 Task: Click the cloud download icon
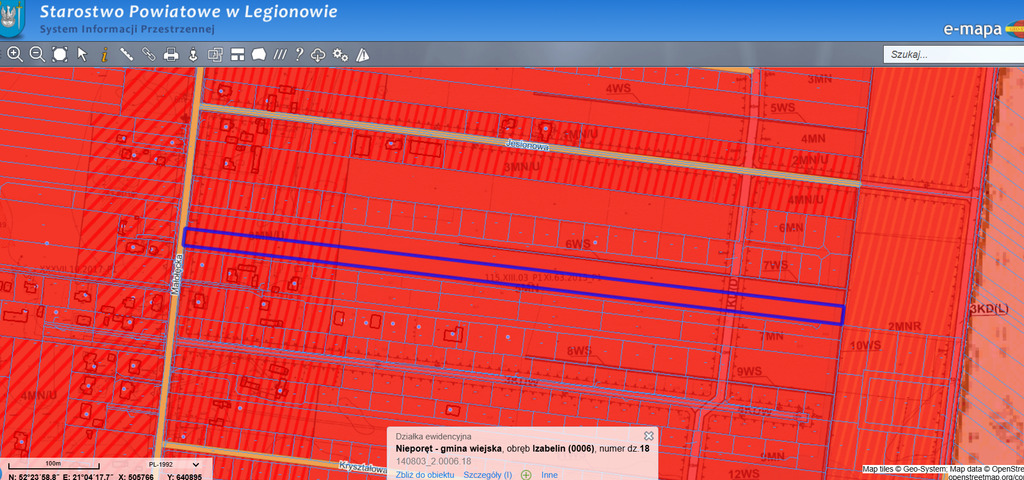[319, 55]
